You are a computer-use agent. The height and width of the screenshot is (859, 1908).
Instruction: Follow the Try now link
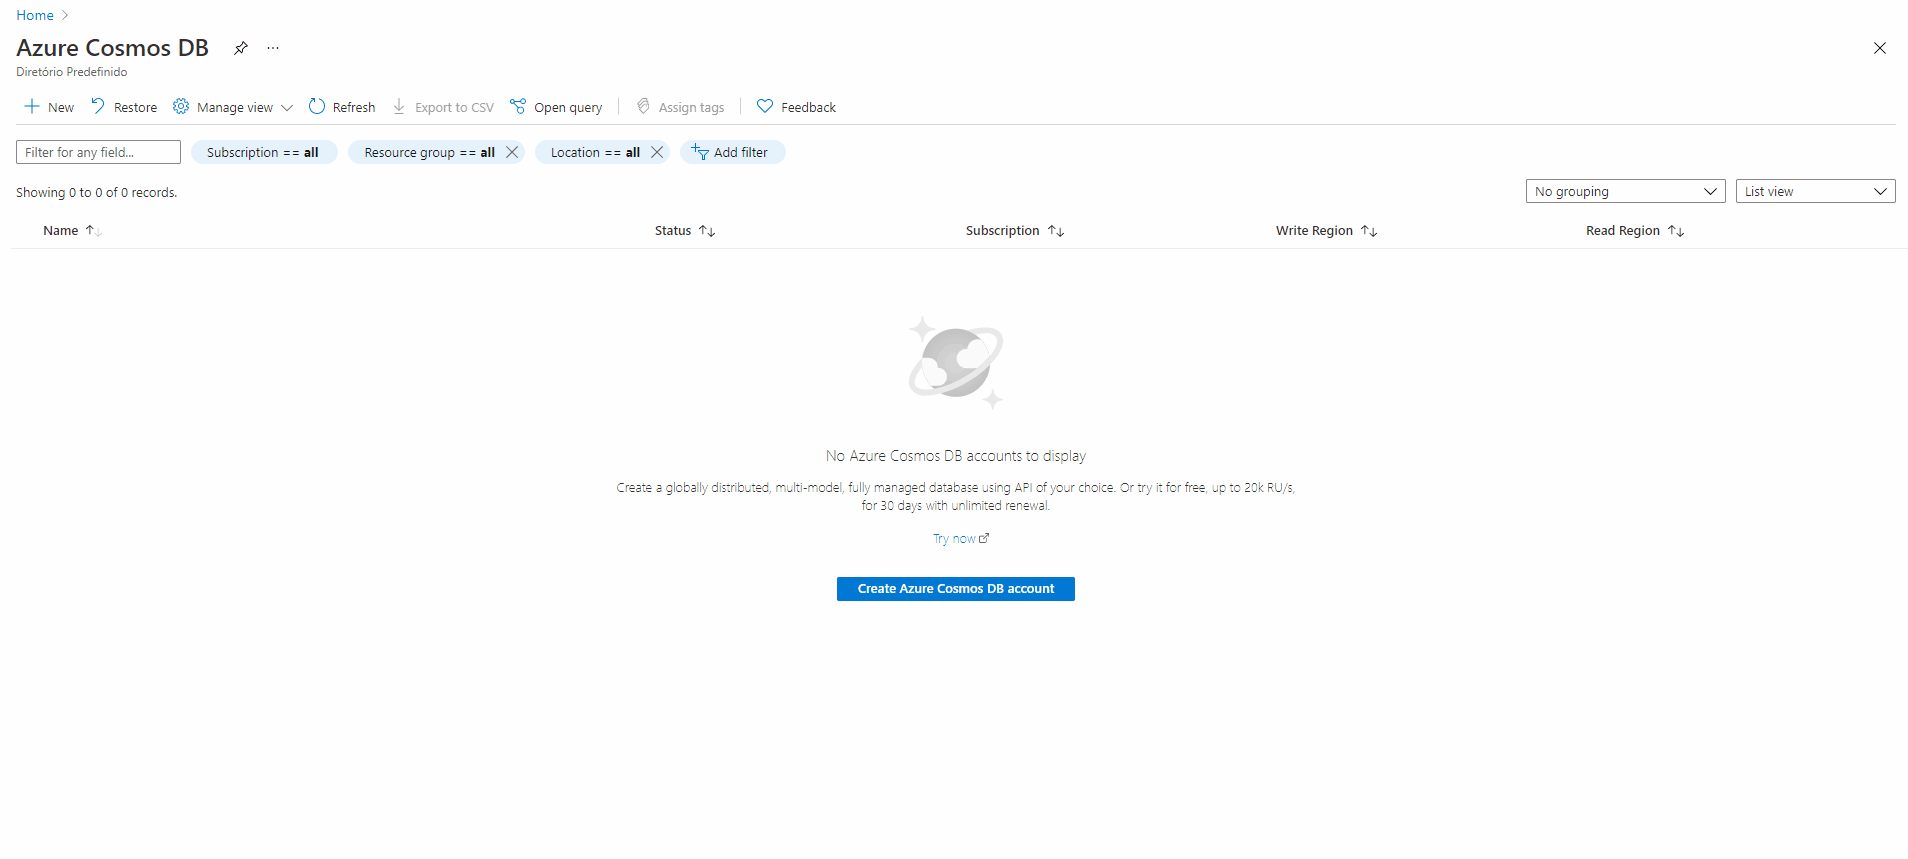[960, 538]
